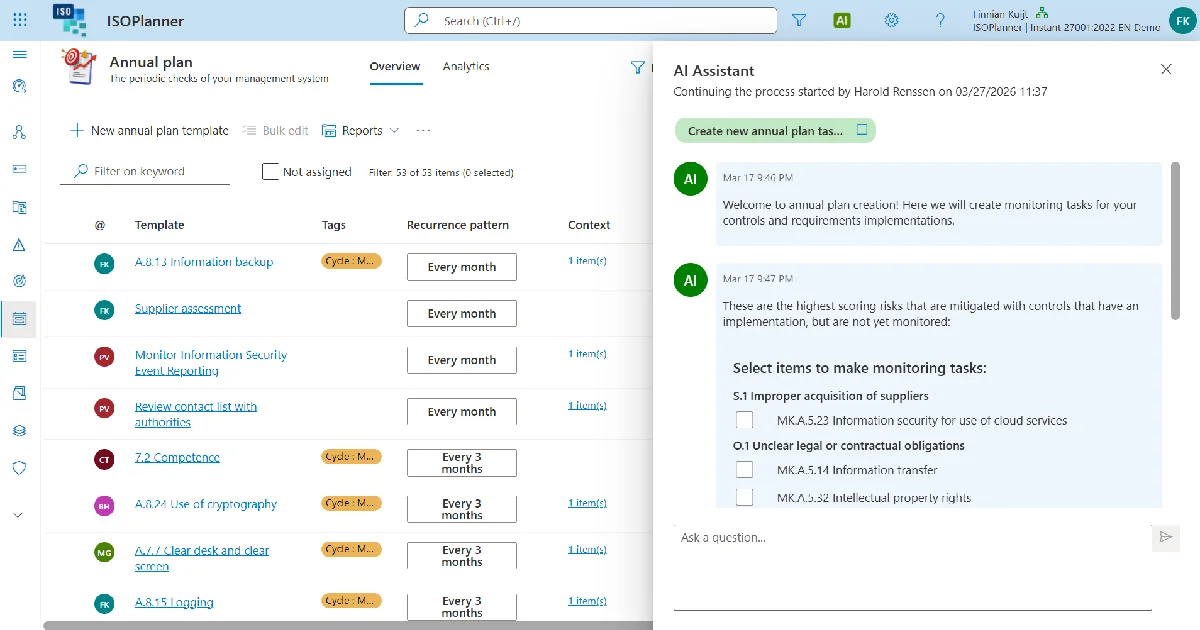Image resolution: width=1200 pixels, height=630 pixels.
Task: Click the global filter funnel in header
Action: 799,20
